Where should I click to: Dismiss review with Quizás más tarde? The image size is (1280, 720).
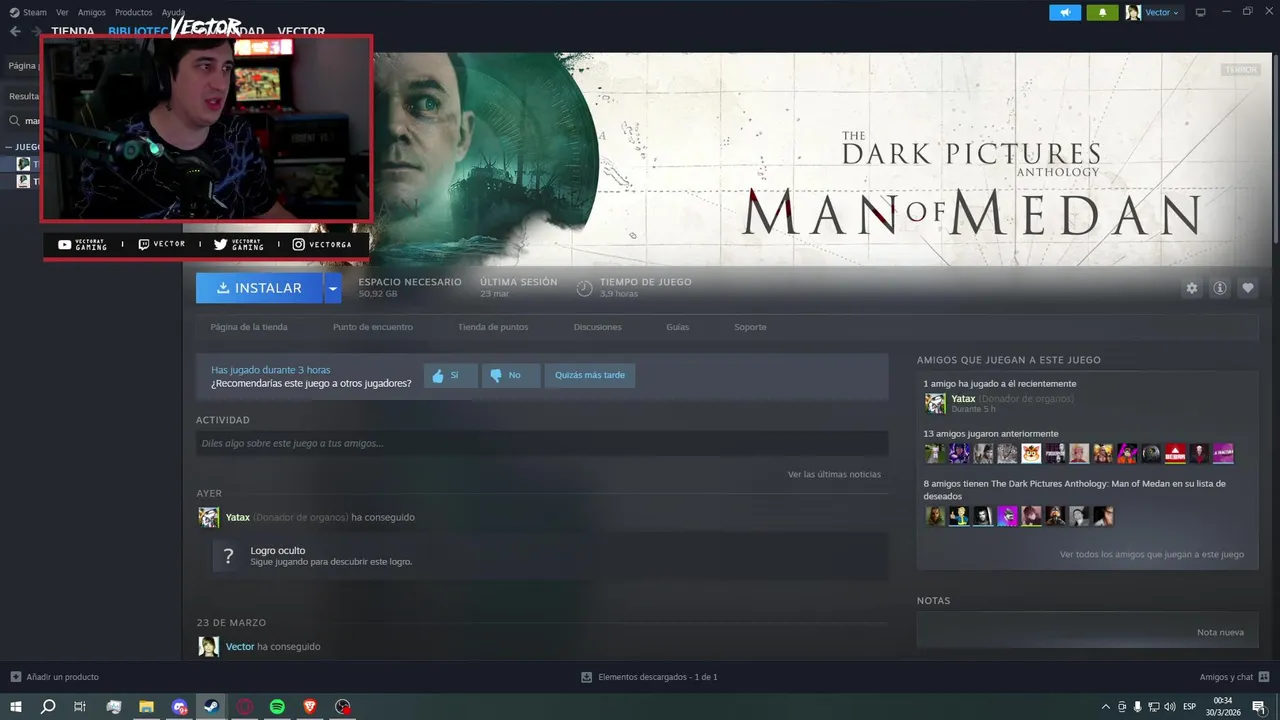point(590,376)
